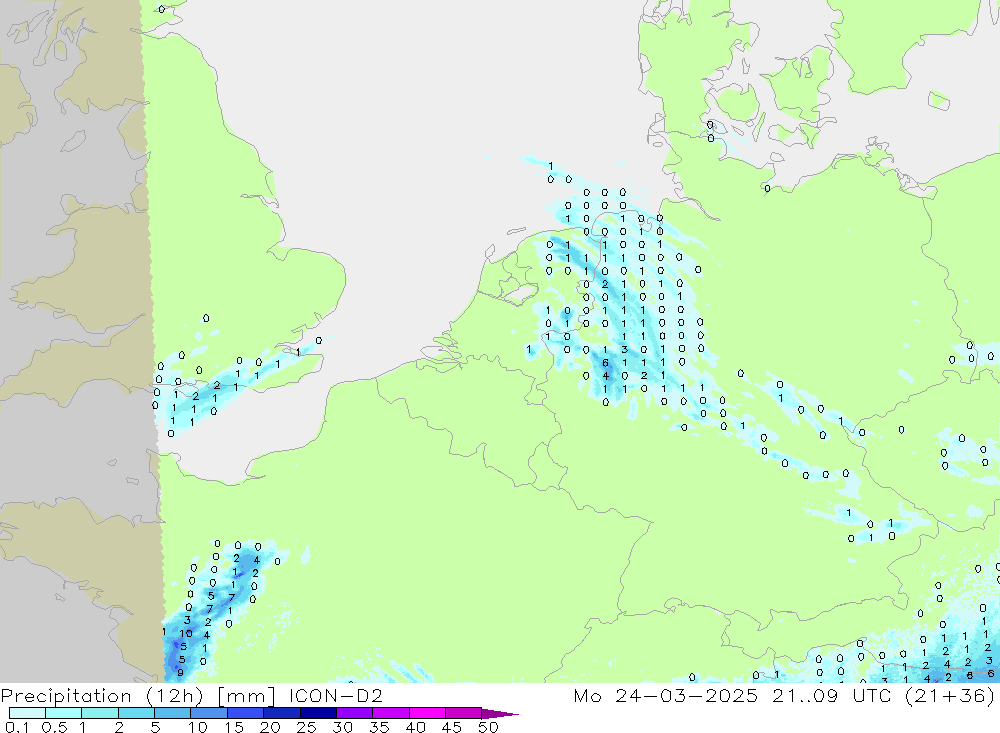Screen dimensions: 1000x733
Task: Click the "Precipitation (12h) [mm]" title text
Action: click(138, 696)
